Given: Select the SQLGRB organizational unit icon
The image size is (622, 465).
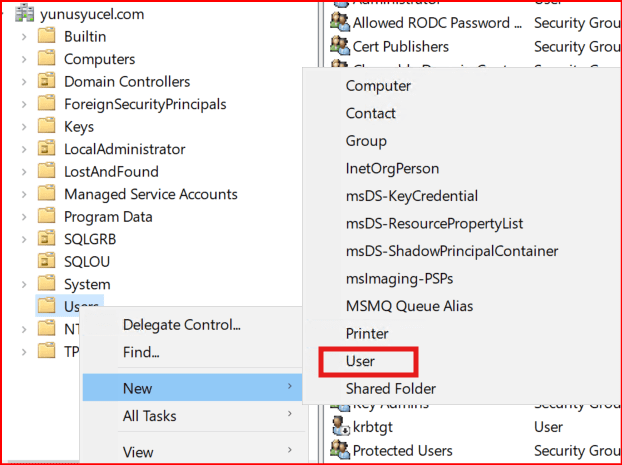Looking at the screenshot, I should pos(46,239).
